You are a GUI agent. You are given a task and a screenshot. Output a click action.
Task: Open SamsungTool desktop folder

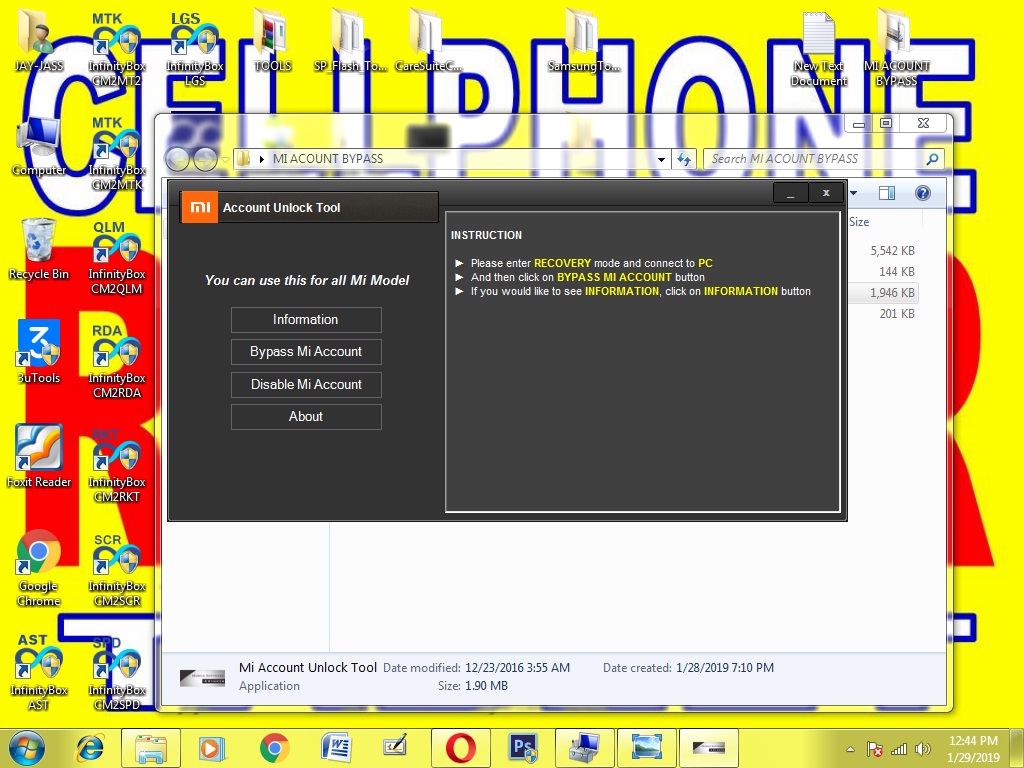[583, 40]
